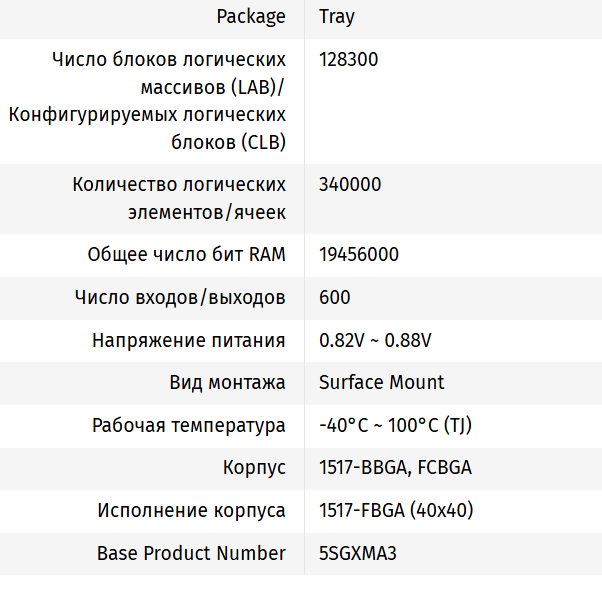Select the voltage value 0.82V ~ 0.88V
Image resolution: width=602 pixels, height=591 pixels.
click(375, 341)
